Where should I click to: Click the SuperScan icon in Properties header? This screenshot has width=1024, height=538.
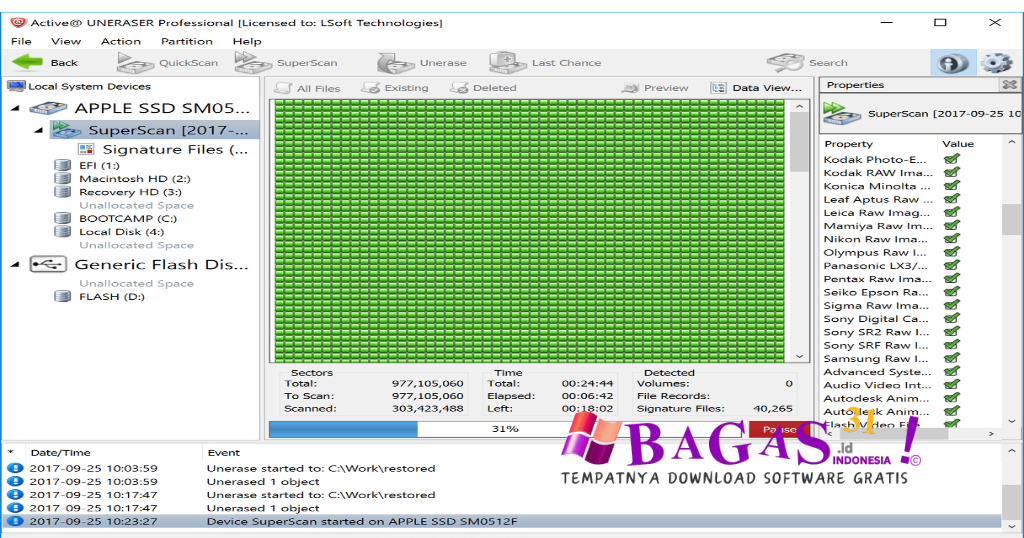pyautogui.click(x=842, y=113)
